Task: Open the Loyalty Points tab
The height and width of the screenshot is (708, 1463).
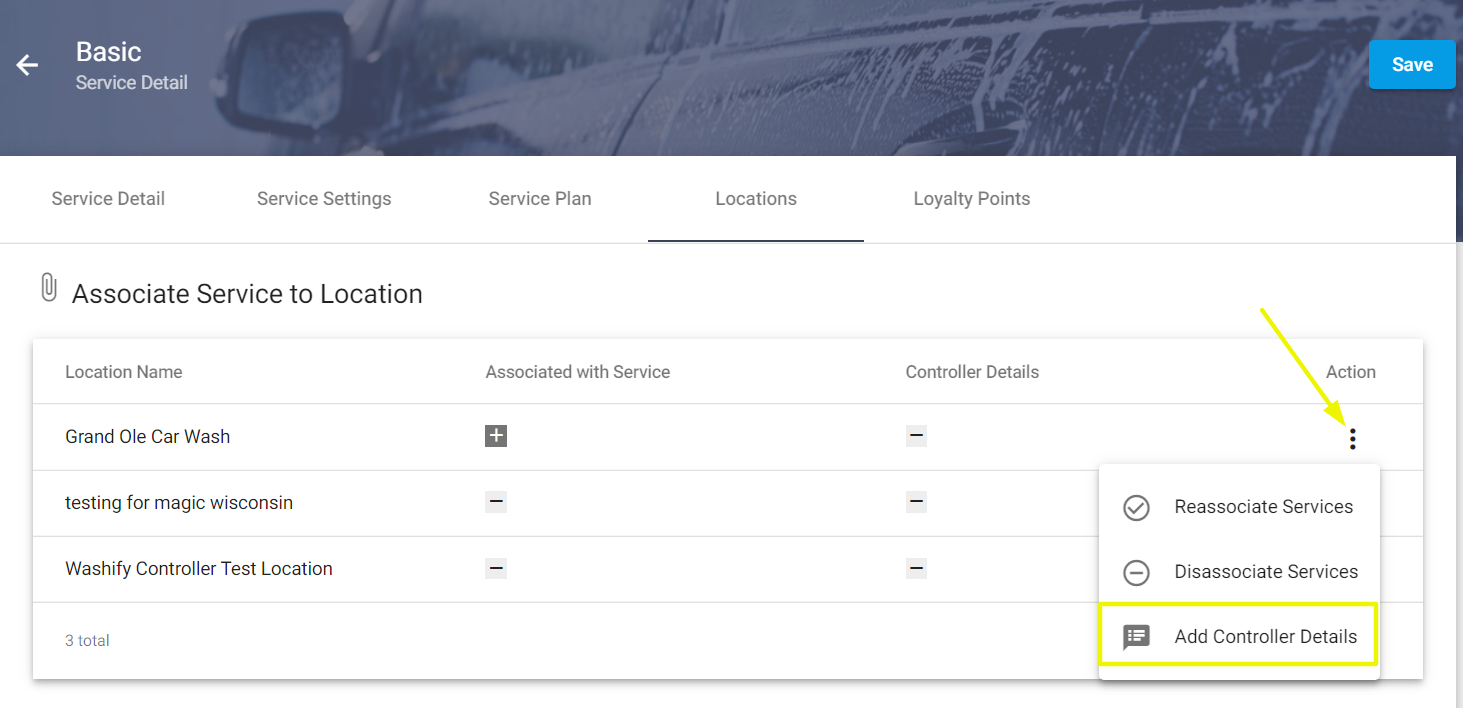Action: click(x=971, y=198)
